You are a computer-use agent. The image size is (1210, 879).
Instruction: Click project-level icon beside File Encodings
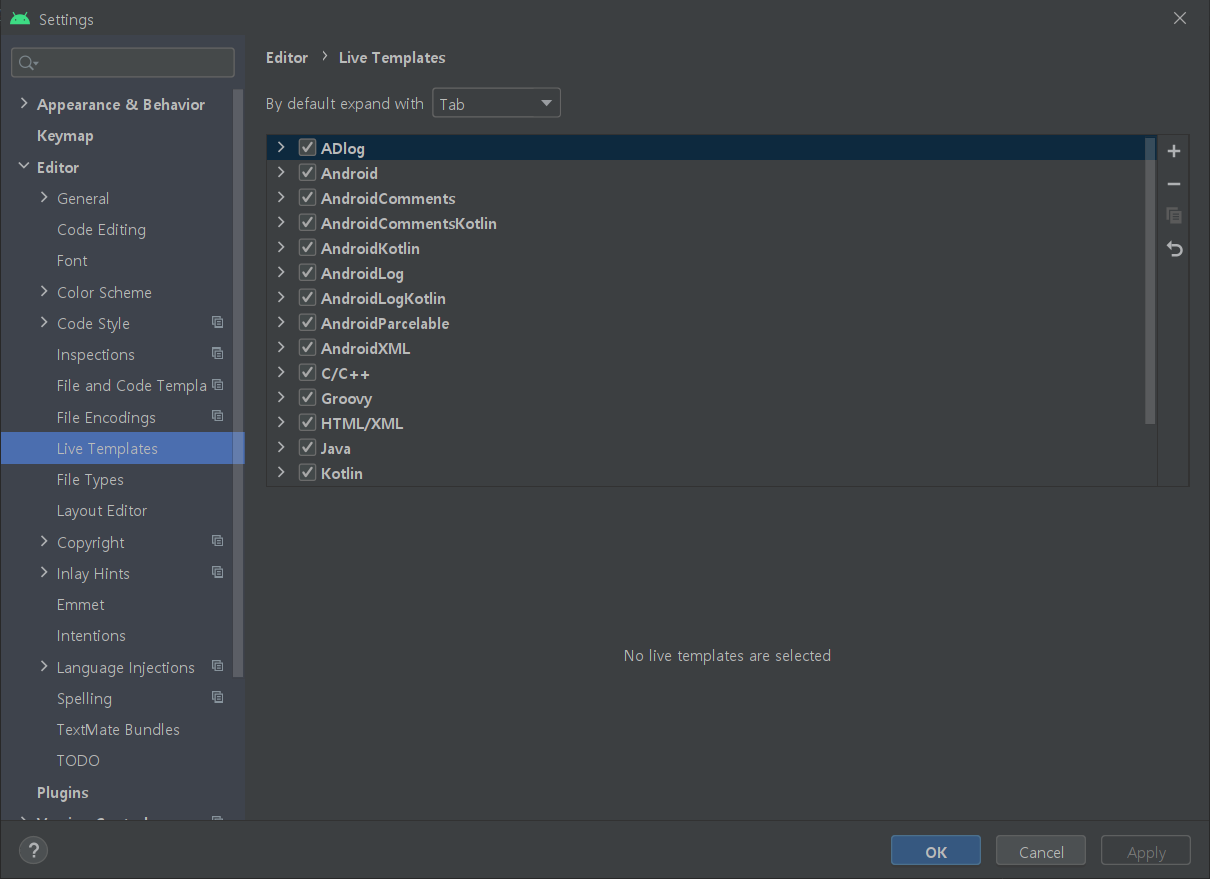pyautogui.click(x=217, y=416)
